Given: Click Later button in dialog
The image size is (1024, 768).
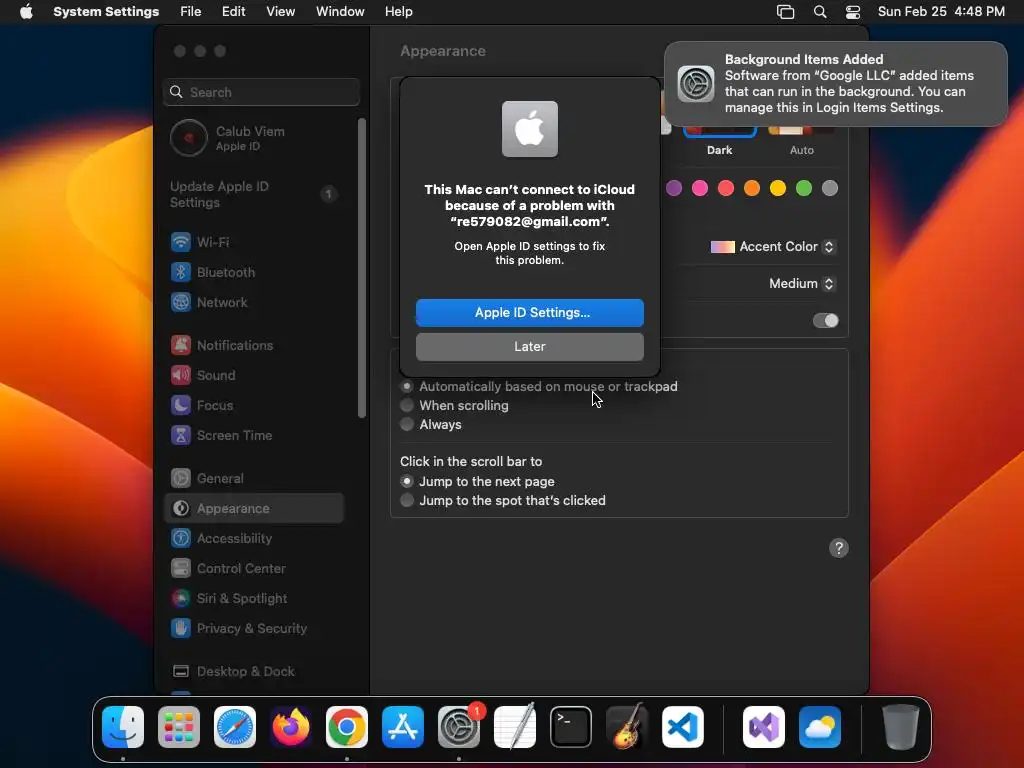Looking at the screenshot, I should point(530,347).
